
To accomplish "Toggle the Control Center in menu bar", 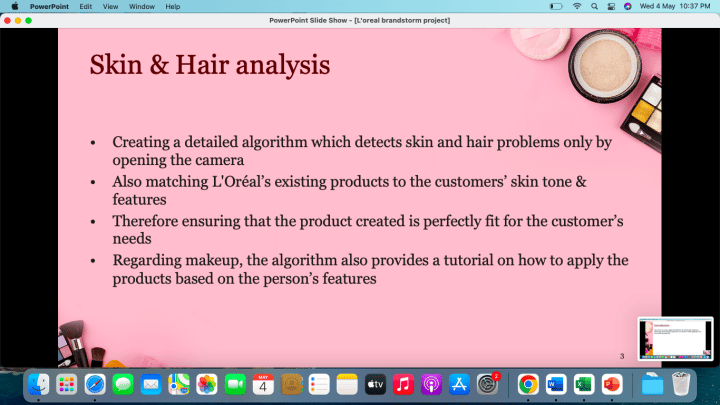I will click(x=611, y=6).
